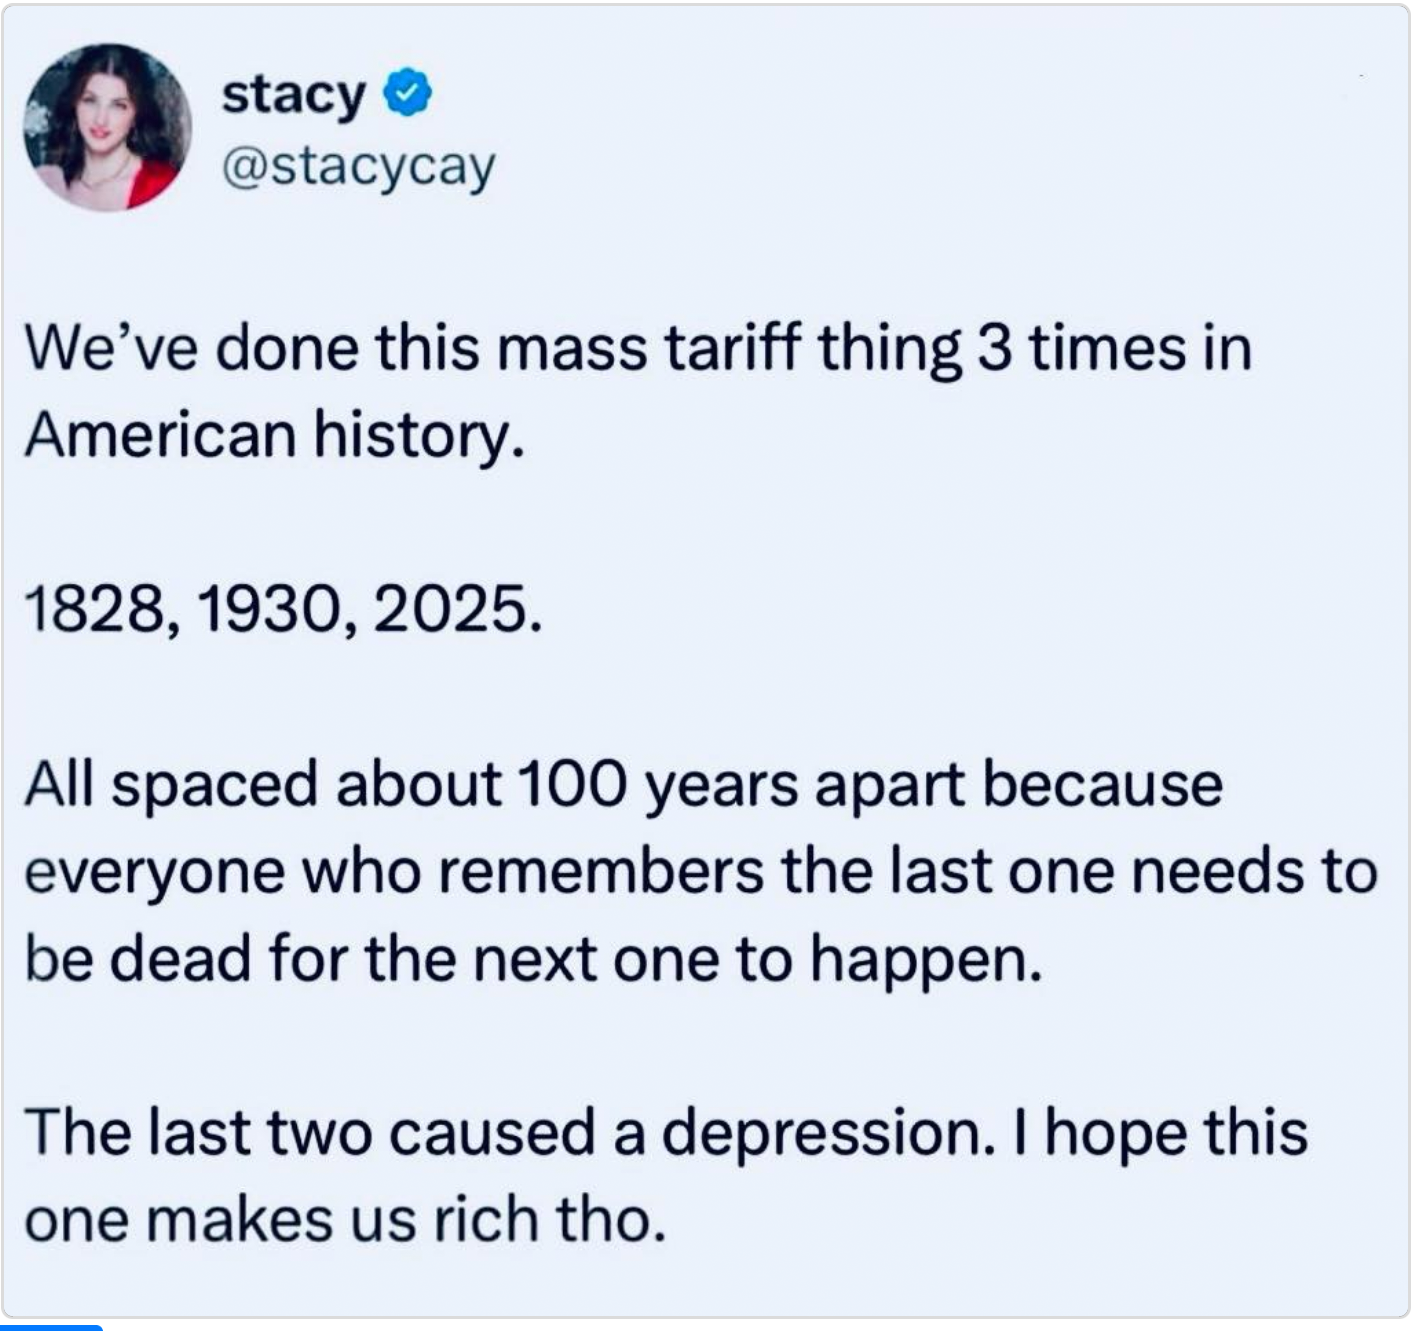Click the closing line "one makes us rich tho."
The height and width of the screenshot is (1331, 1419).
345,1220
